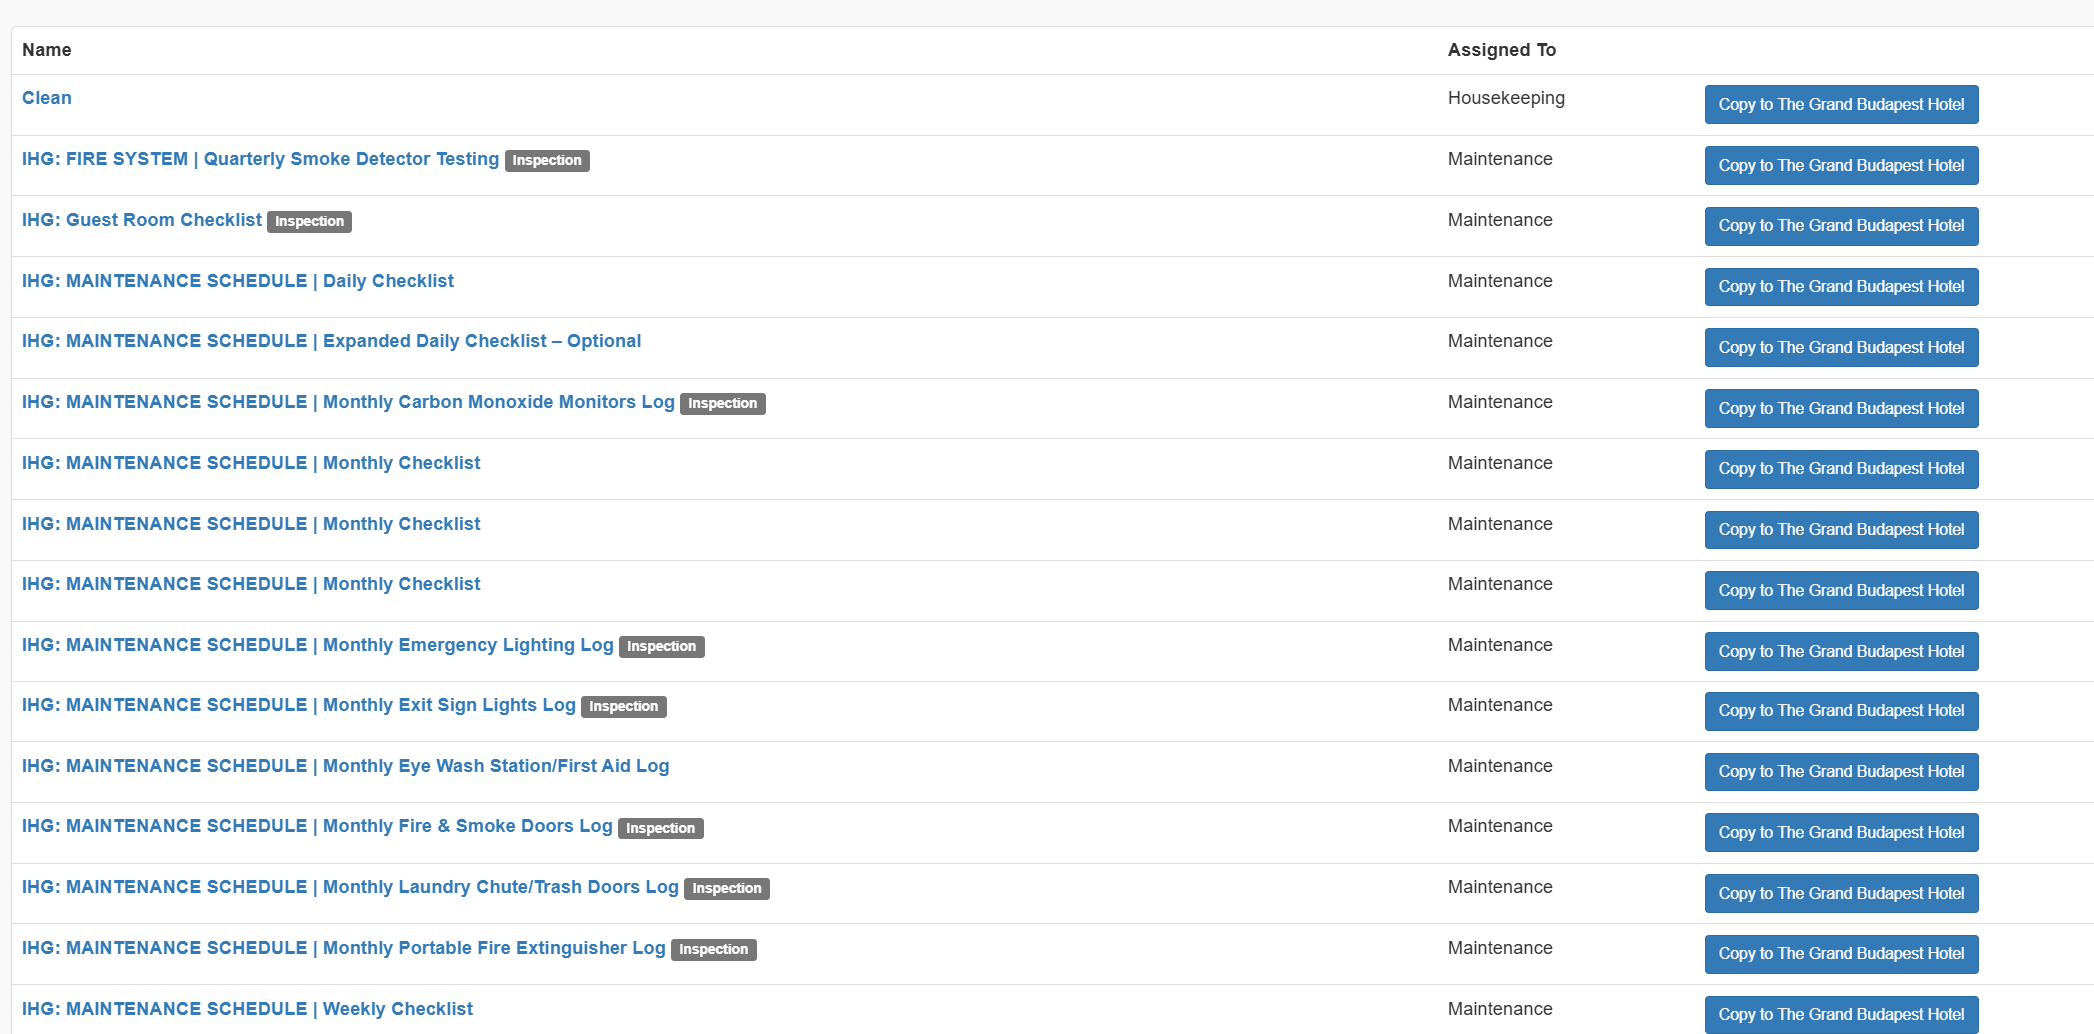Click Inspection badge beside Laundry Chute/Trash Doors Log

point(726,888)
